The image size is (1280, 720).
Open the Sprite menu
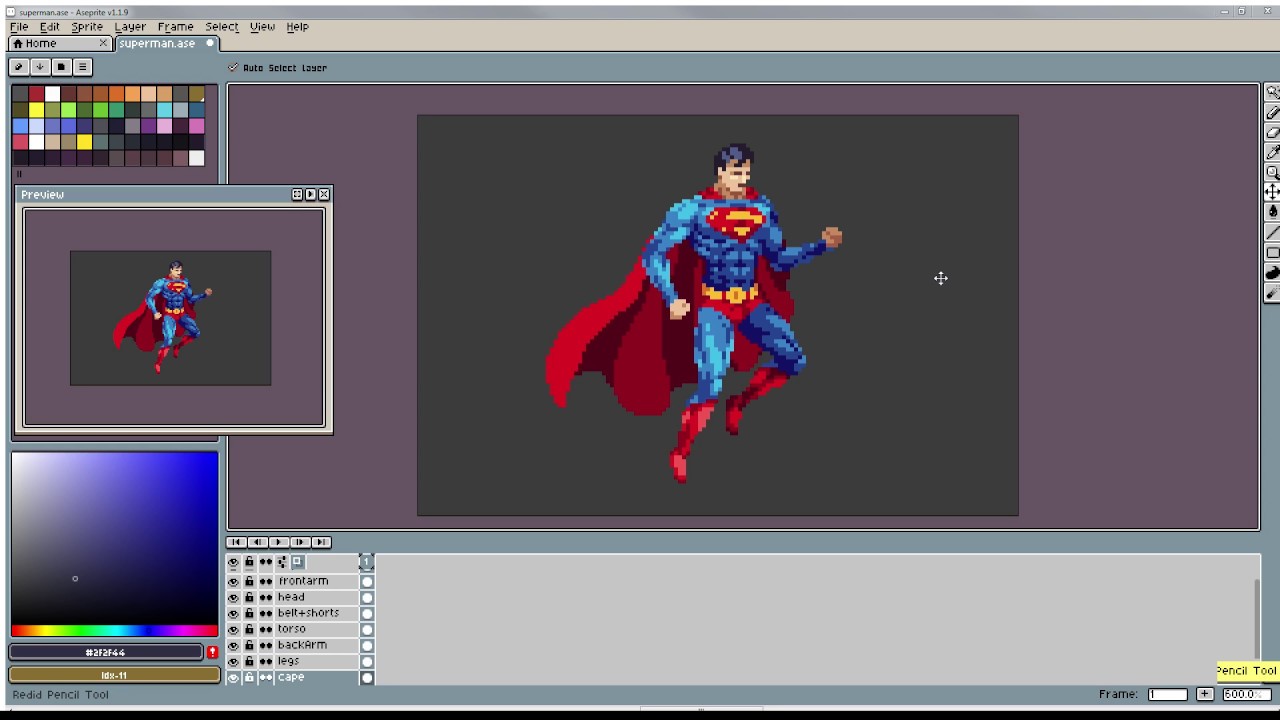[87, 27]
